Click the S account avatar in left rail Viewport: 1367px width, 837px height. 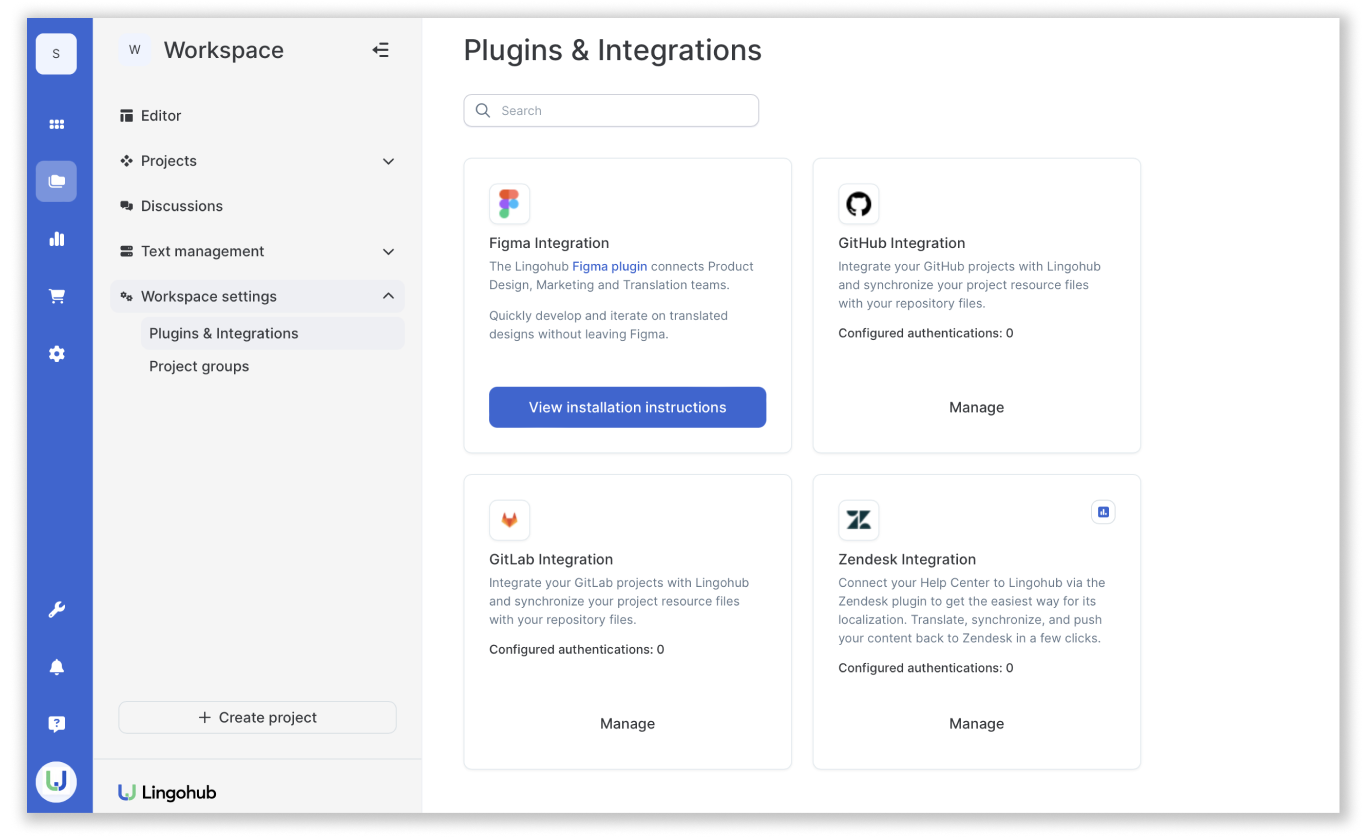click(56, 54)
